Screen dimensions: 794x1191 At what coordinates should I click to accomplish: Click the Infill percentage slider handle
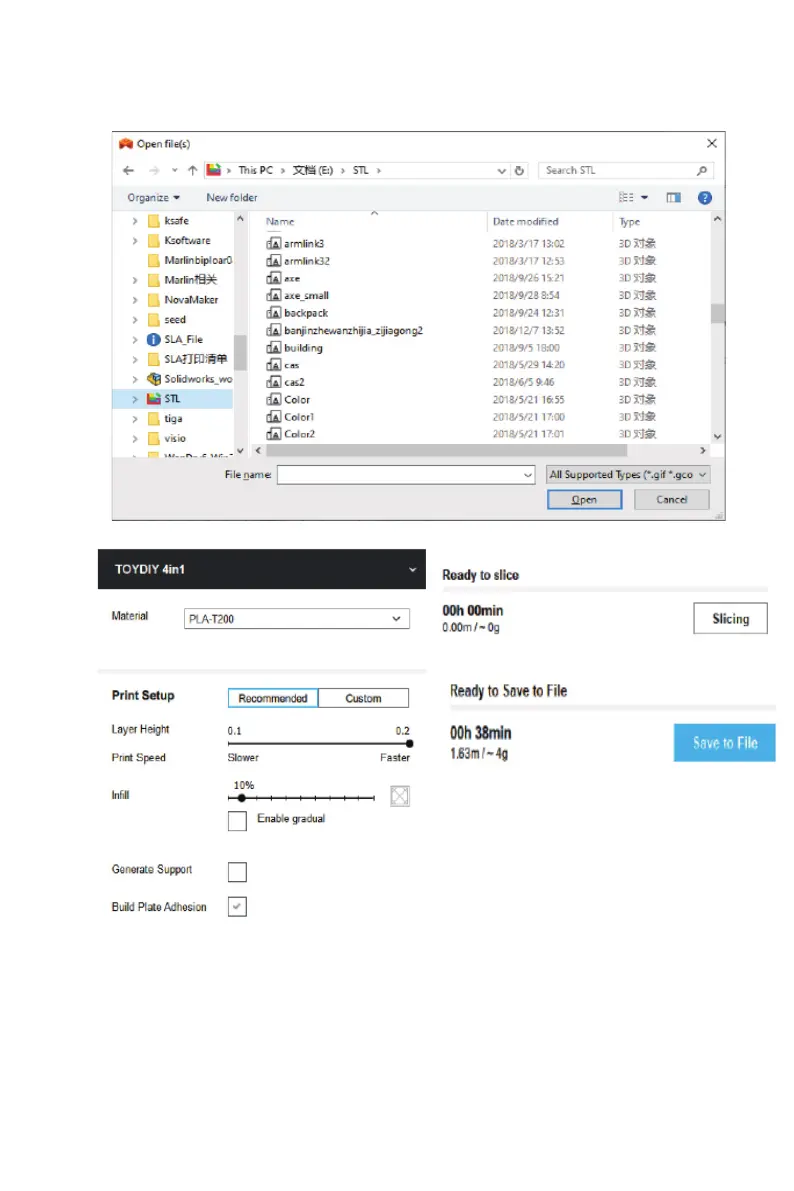pyautogui.click(x=242, y=798)
